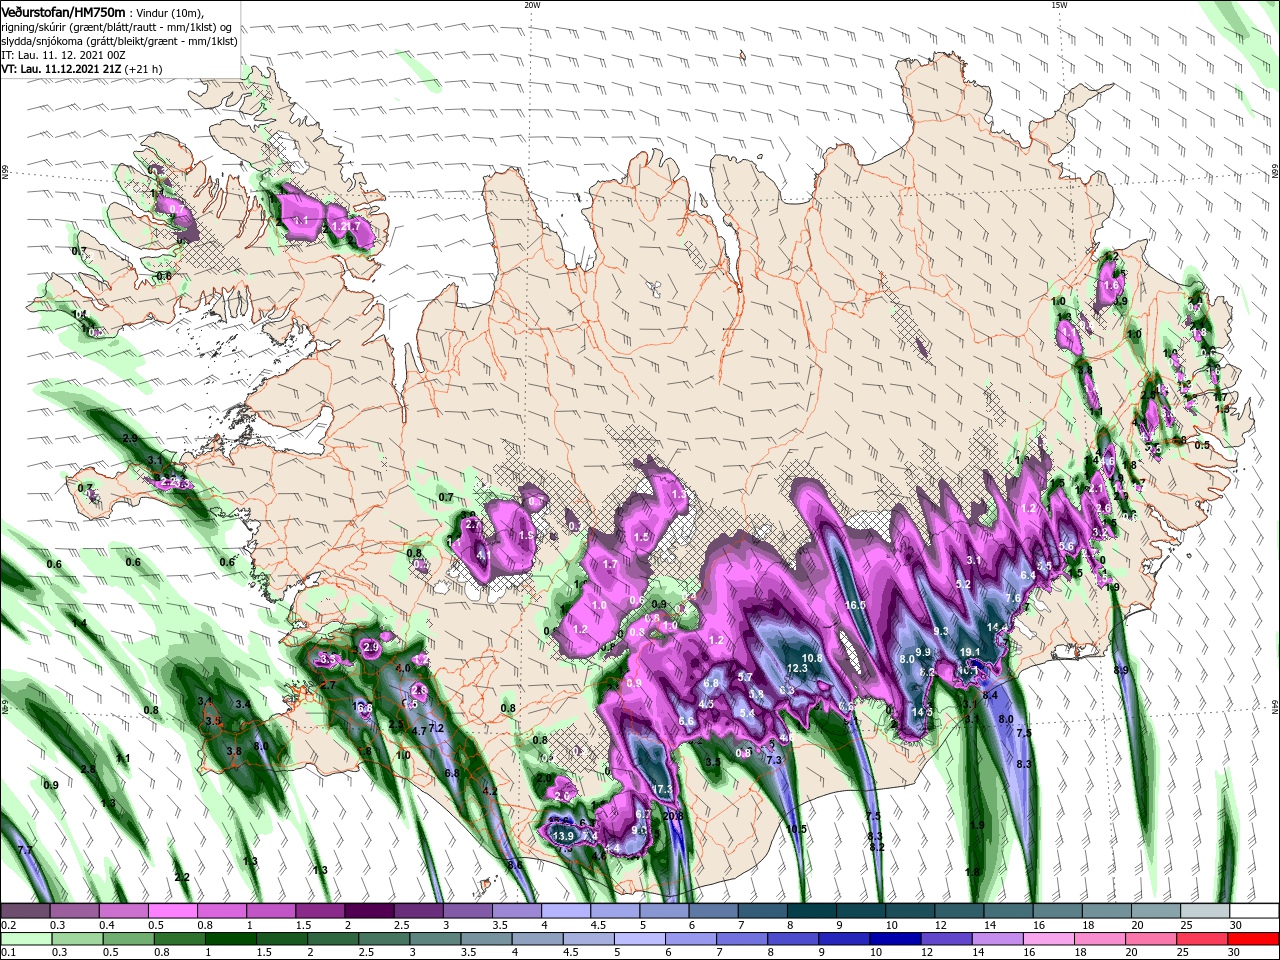The image size is (1280, 960).
Task: Select the light pink 16–18 rain legend swatch
Action: [x=1049, y=938]
